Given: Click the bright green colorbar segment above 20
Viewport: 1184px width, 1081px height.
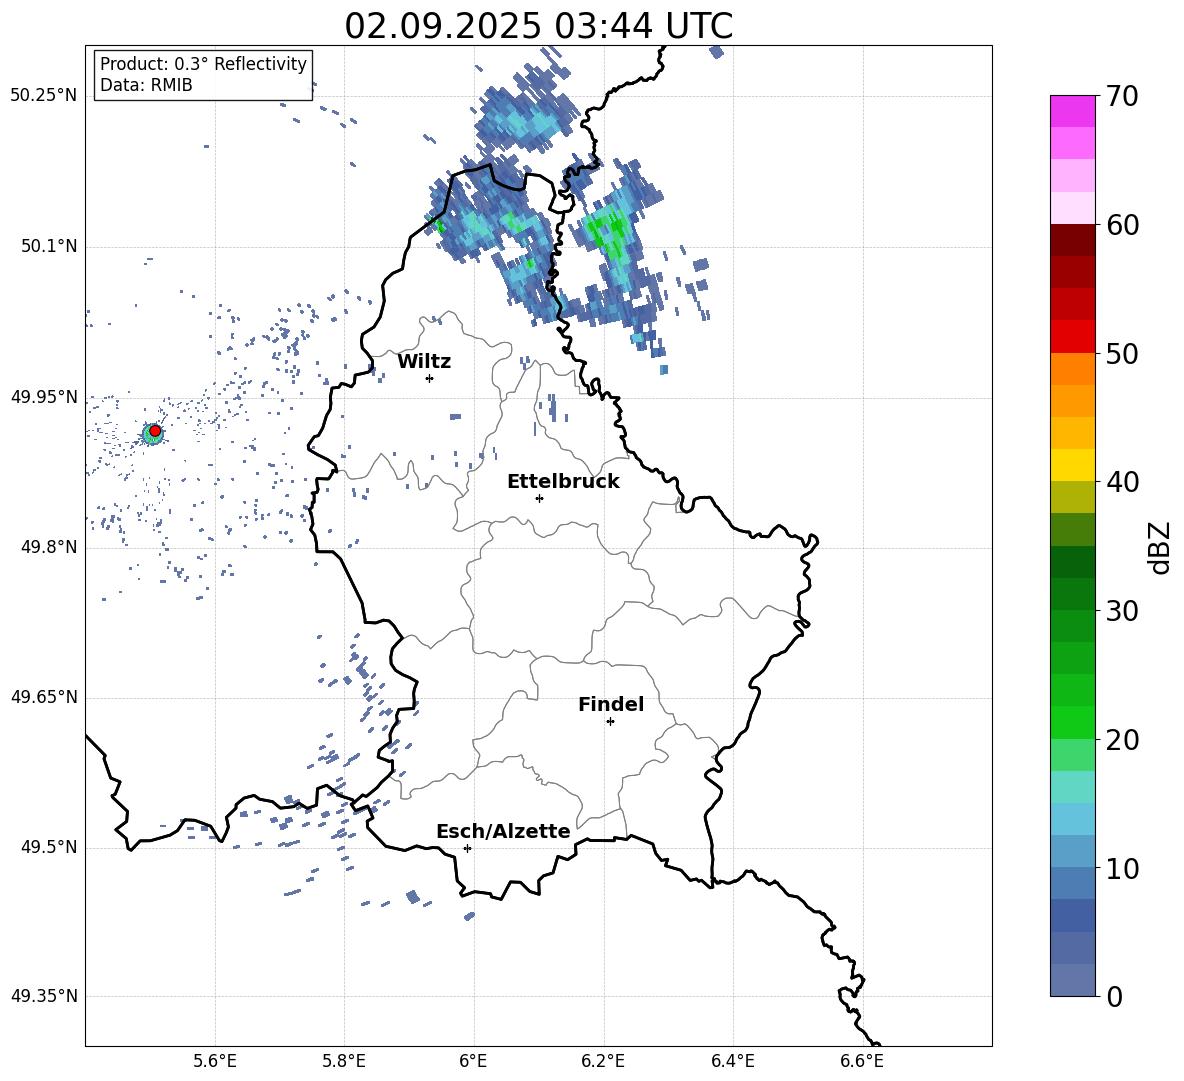Looking at the screenshot, I should click(1073, 722).
